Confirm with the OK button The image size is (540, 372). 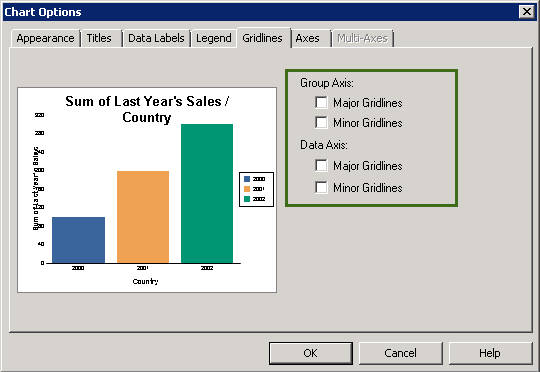[x=311, y=353]
